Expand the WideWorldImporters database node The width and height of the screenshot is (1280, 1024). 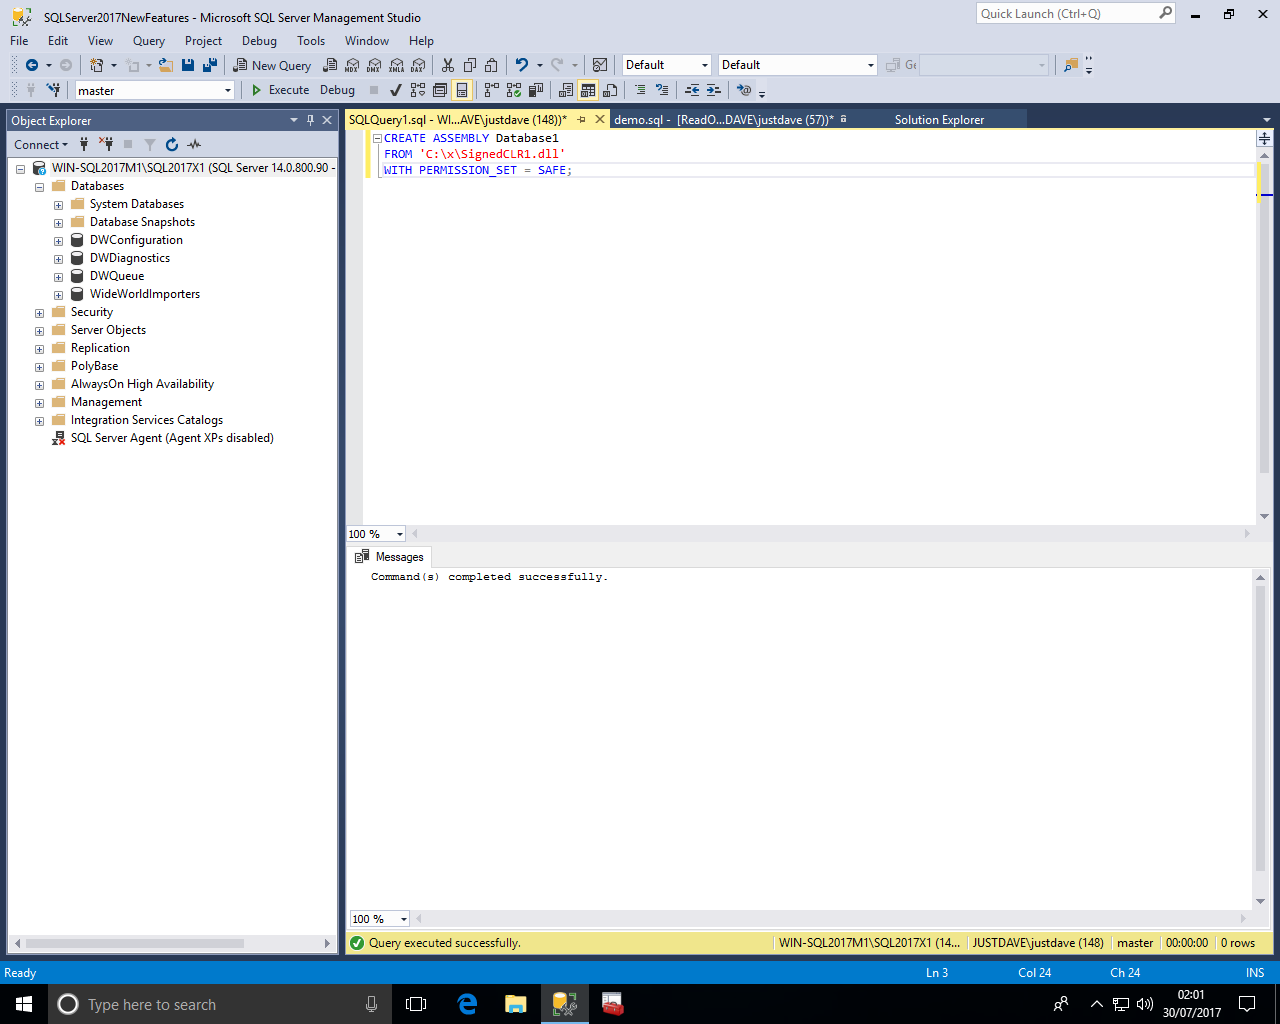tap(58, 295)
